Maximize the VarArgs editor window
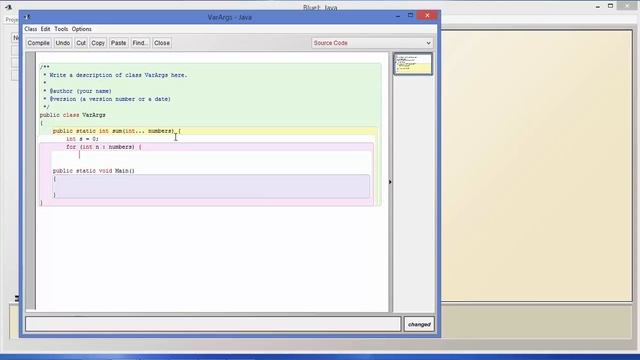The height and width of the screenshot is (360, 640). 410,16
